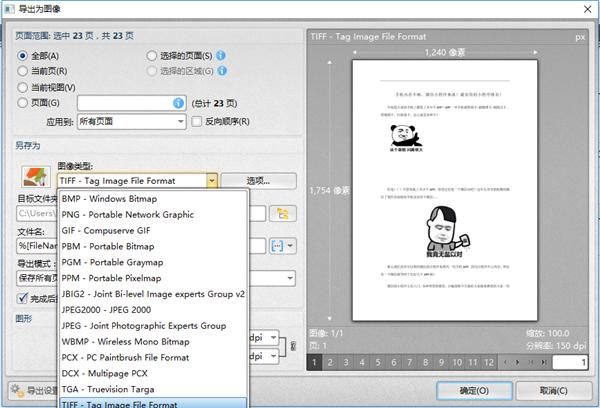
Task: Confirm with the 确定(O) button
Action: [x=474, y=390]
